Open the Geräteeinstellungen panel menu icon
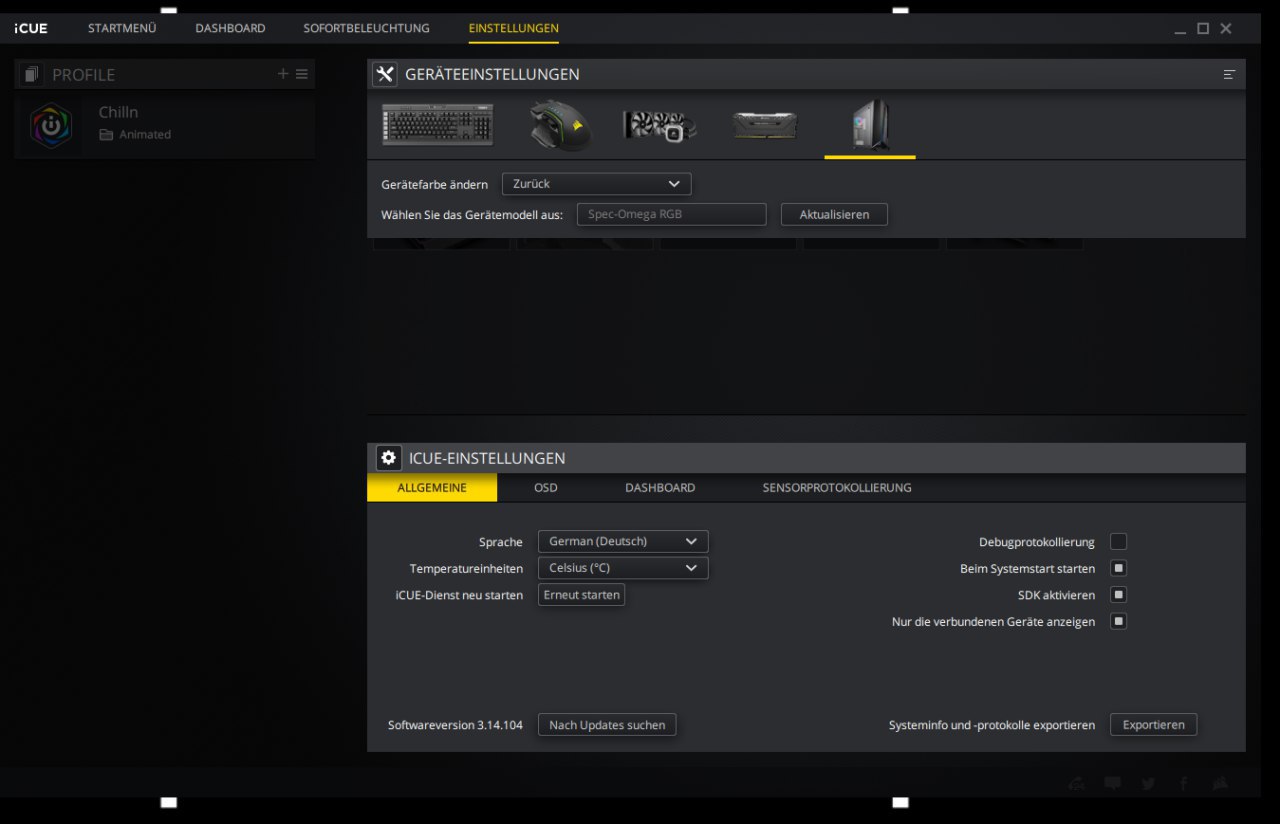 click(1230, 74)
